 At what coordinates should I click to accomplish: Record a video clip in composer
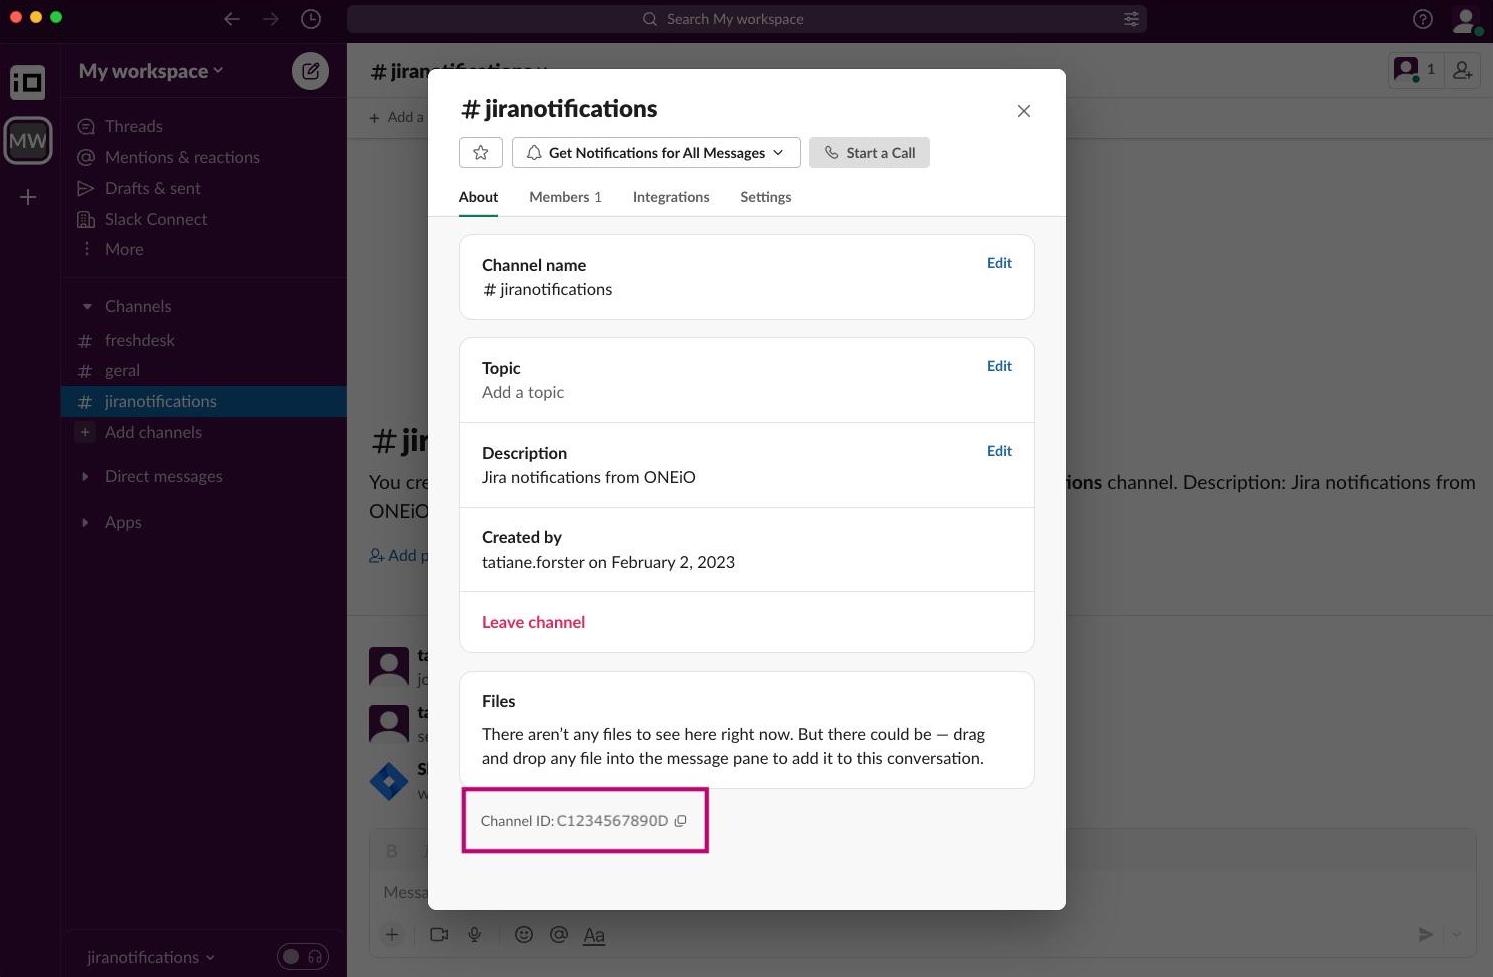pos(438,934)
